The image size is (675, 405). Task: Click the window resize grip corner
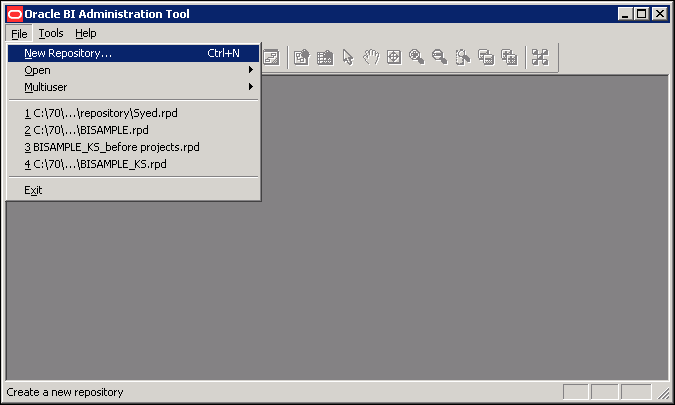tap(663, 392)
